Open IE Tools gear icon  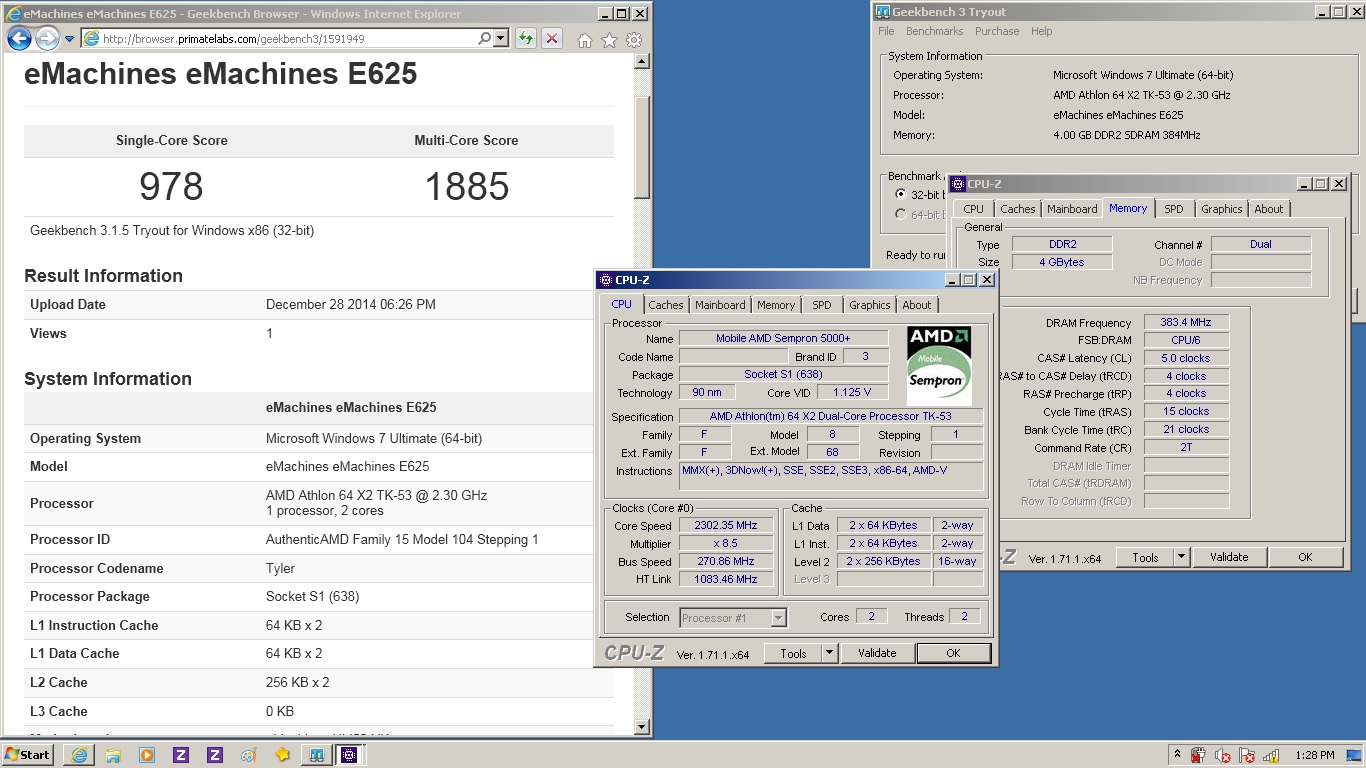(634, 40)
